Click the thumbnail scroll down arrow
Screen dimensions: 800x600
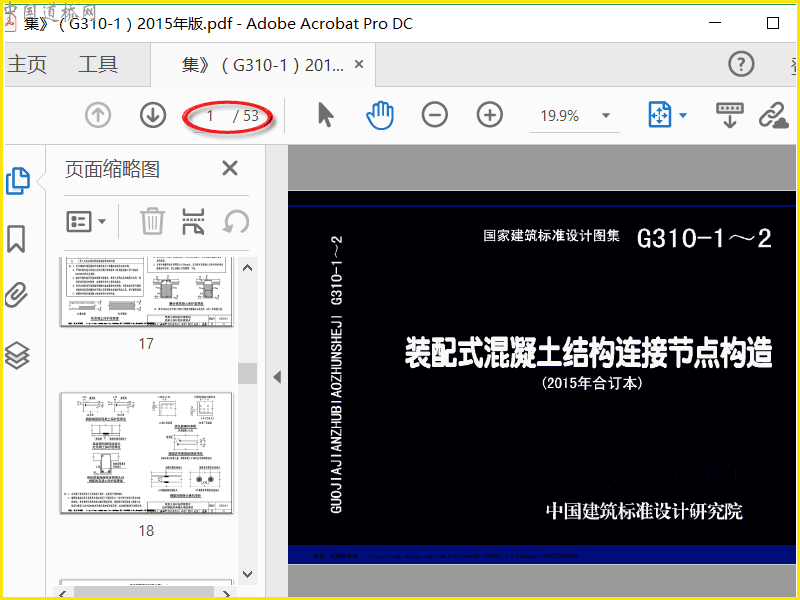pyautogui.click(x=247, y=574)
